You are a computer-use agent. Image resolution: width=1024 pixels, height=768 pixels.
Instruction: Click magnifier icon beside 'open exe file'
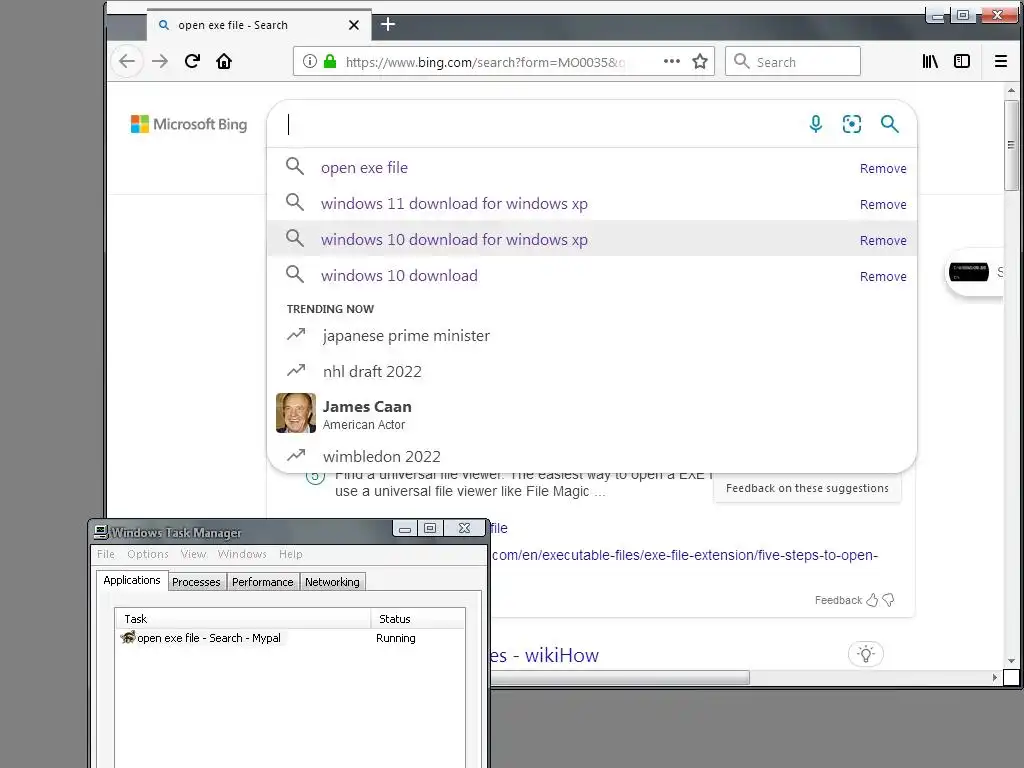pos(295,167)
